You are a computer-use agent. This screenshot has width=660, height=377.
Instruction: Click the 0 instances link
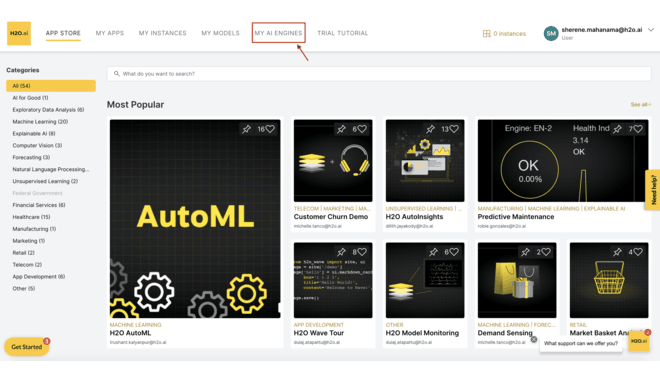[509, 34]
